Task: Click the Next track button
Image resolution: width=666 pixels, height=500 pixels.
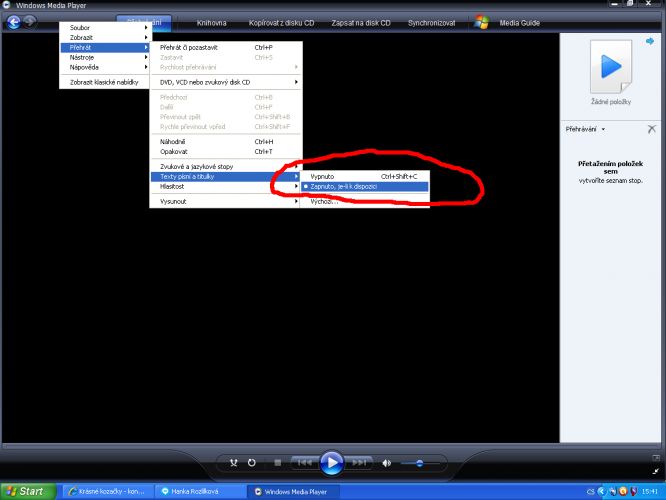Action: [x=359, y=463]
